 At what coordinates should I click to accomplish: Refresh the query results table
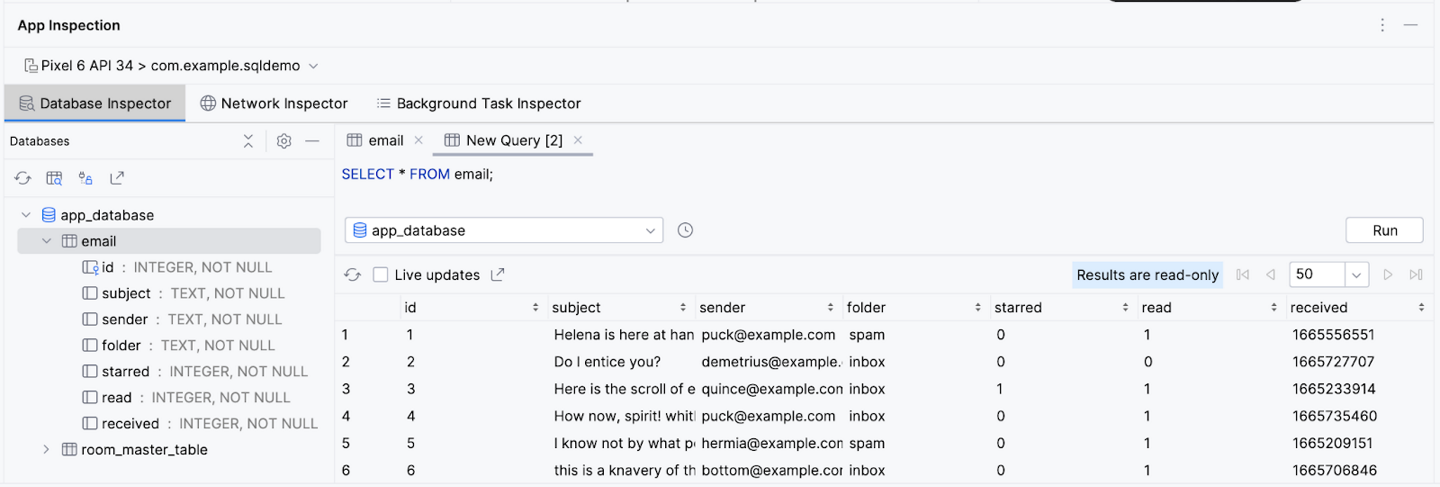tap(352, 275)
